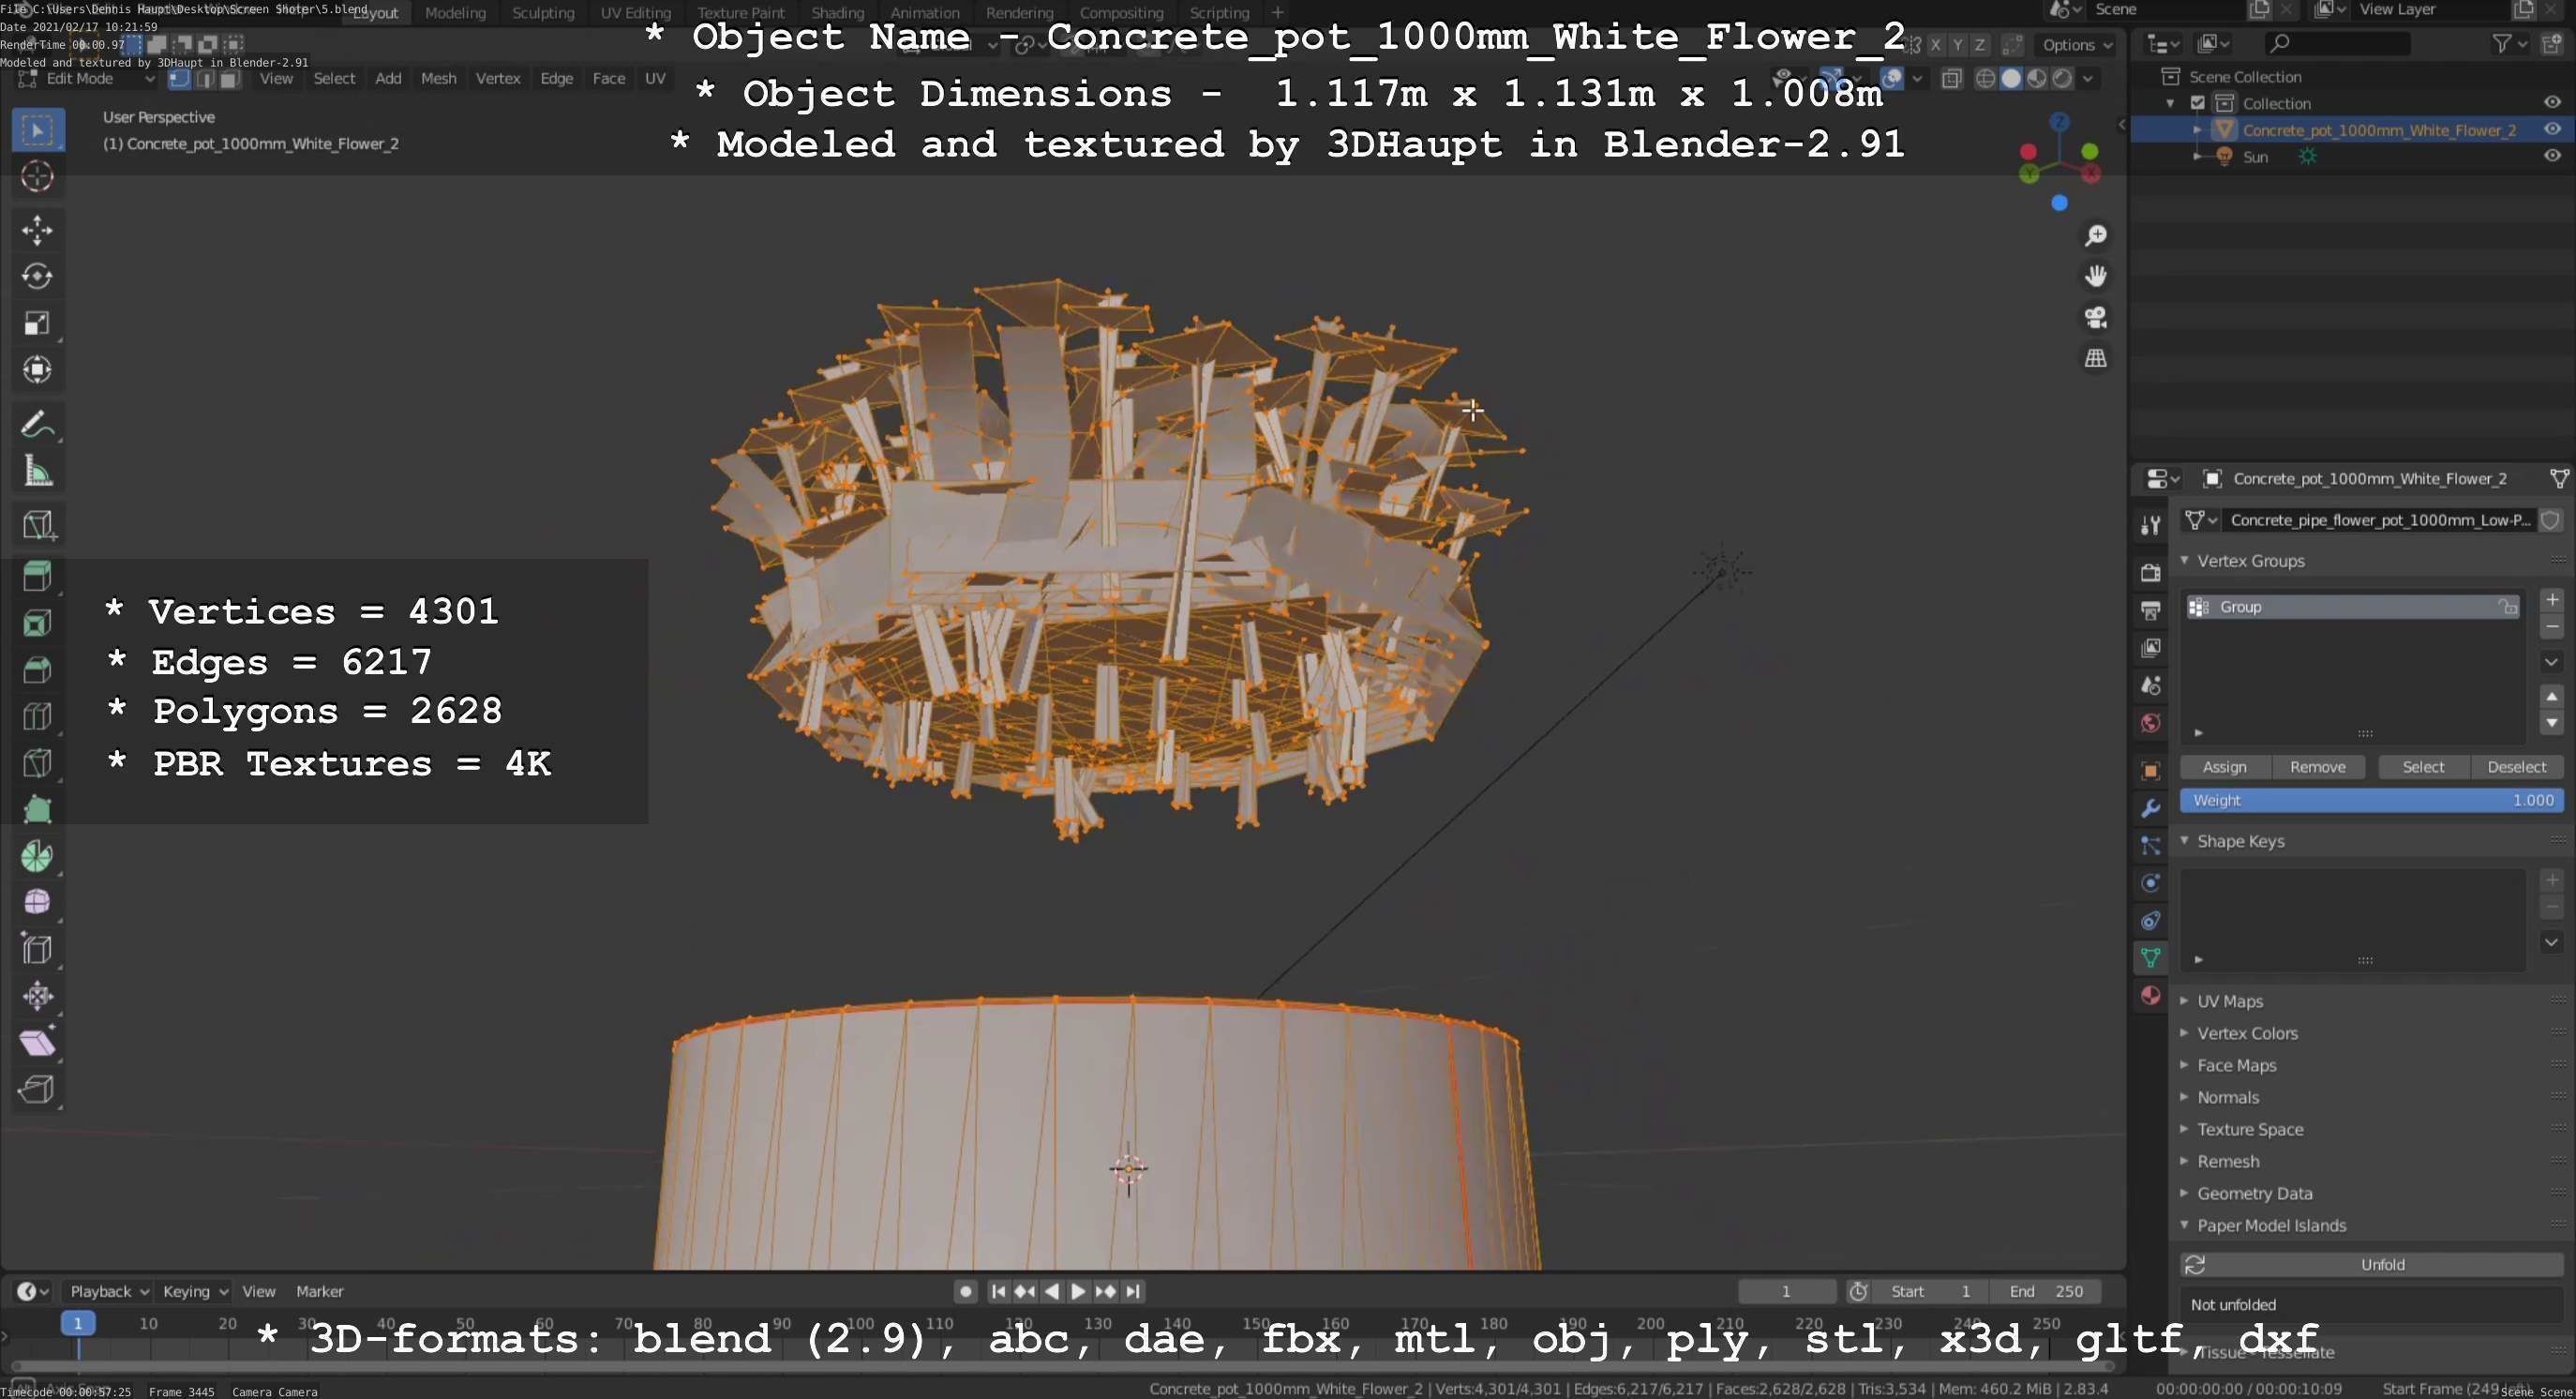This screenshot has width=2576, height=1399.
Task: Toggle Collection visibility eye icon
Action: coord(2551,102)
